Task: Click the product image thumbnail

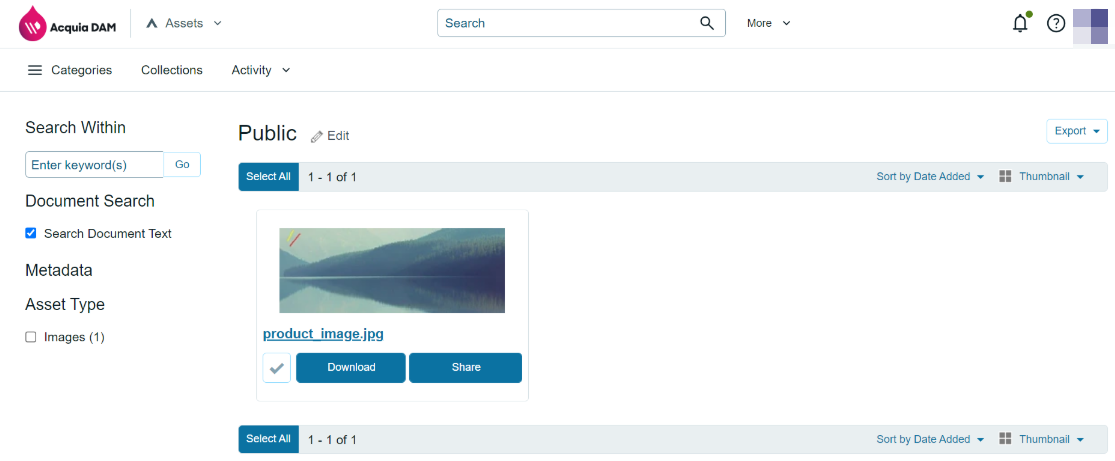Action: point(392,270)
